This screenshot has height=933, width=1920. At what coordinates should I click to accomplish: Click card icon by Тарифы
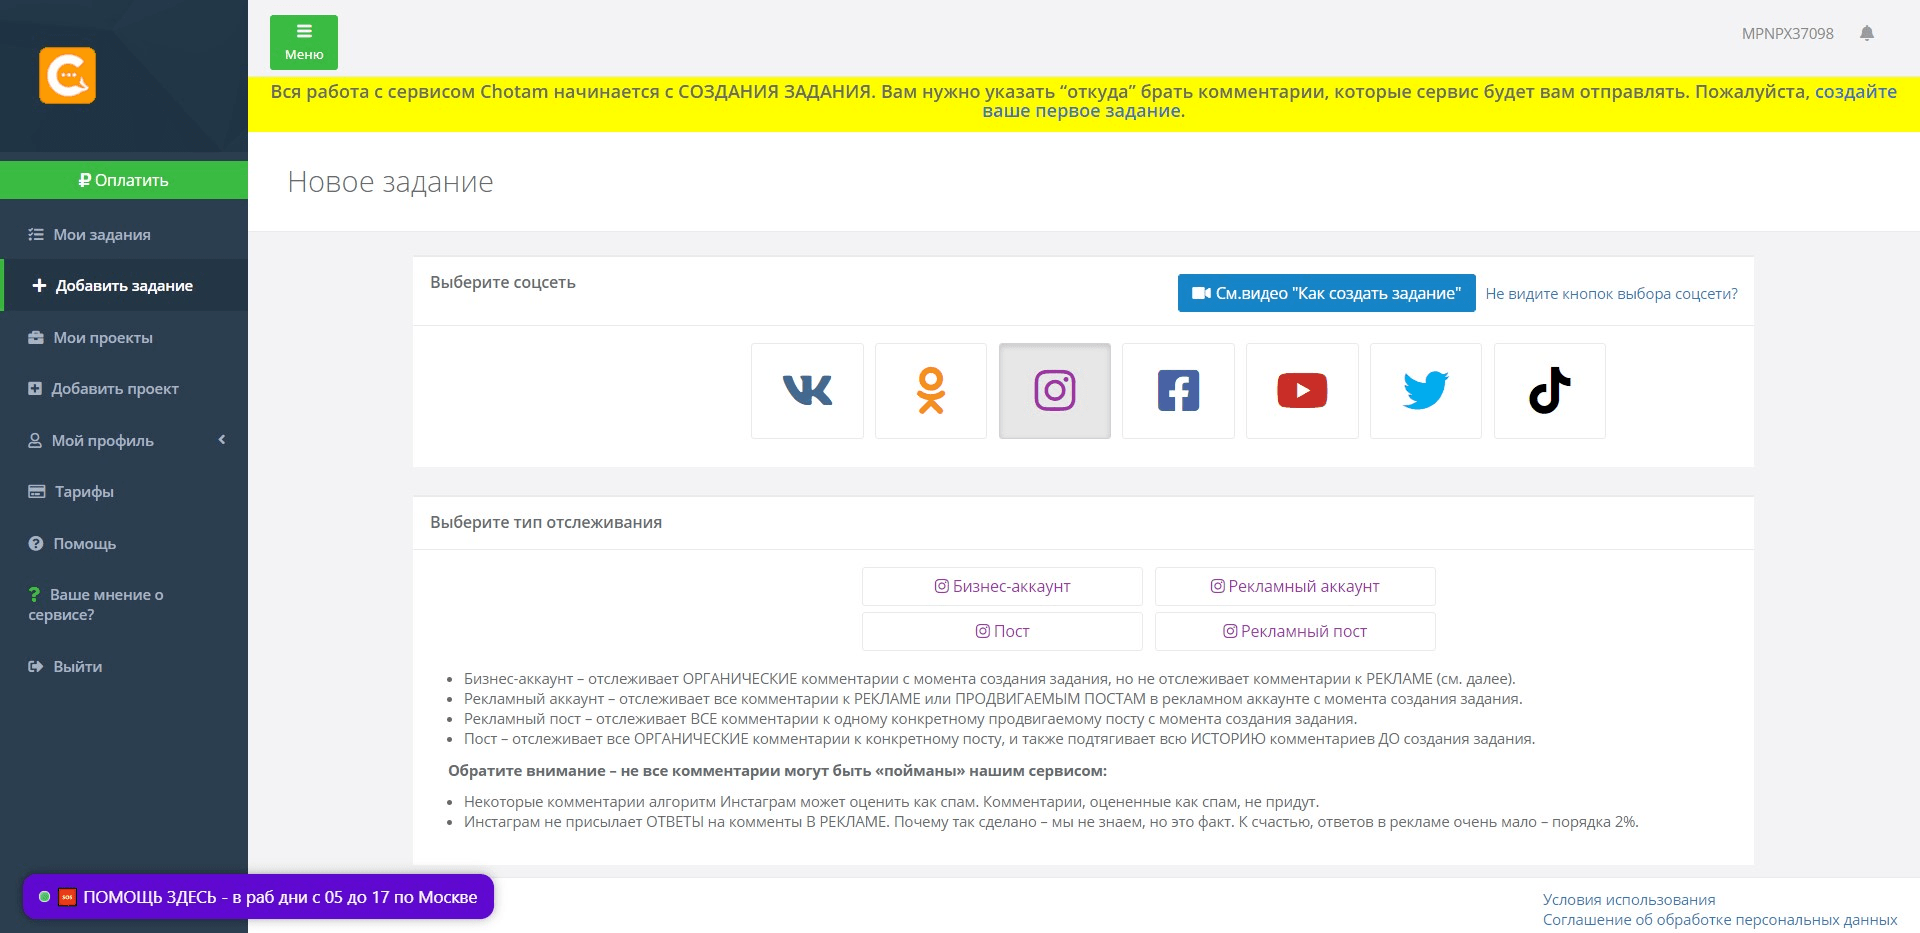pos(37,491)
